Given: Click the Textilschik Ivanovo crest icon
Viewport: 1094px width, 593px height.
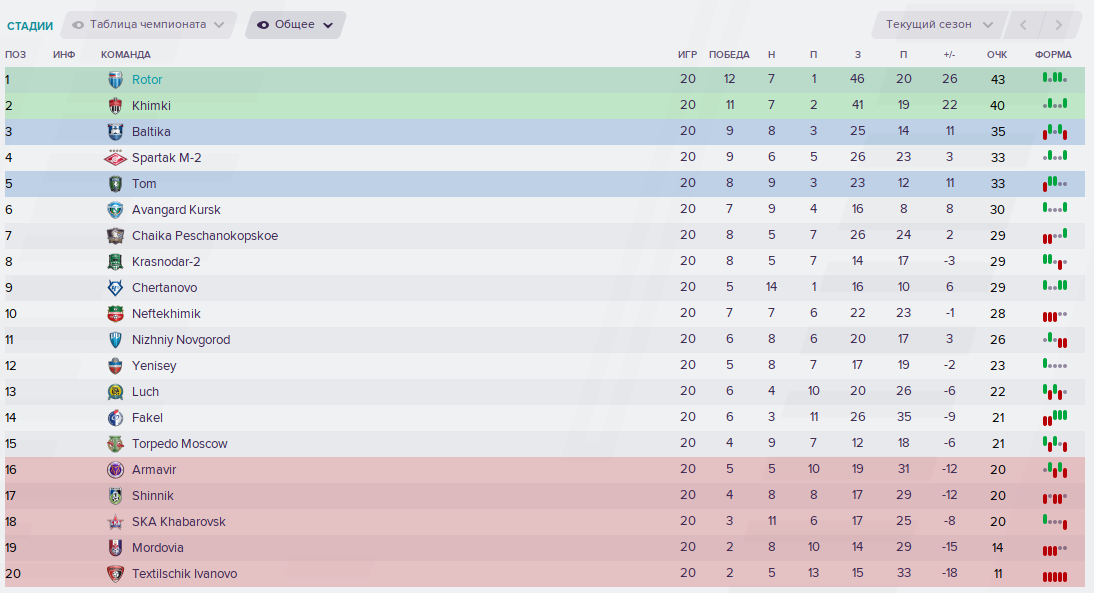Looking at the screenshot, I should point(115,574).
